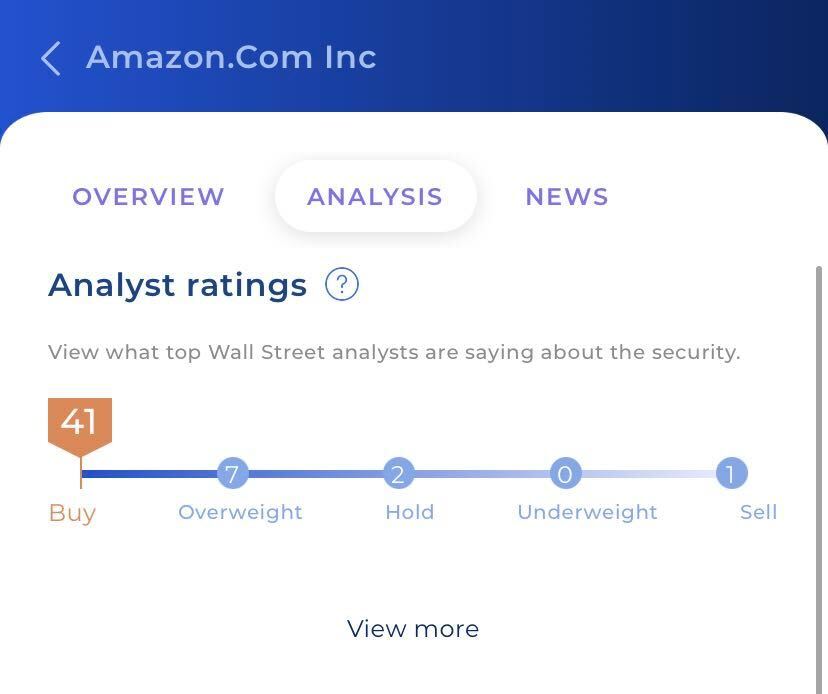The width and height of the screenshot is (828, 694).
Task: Click the Amazon.Com Inc header title
Action: 231,57
